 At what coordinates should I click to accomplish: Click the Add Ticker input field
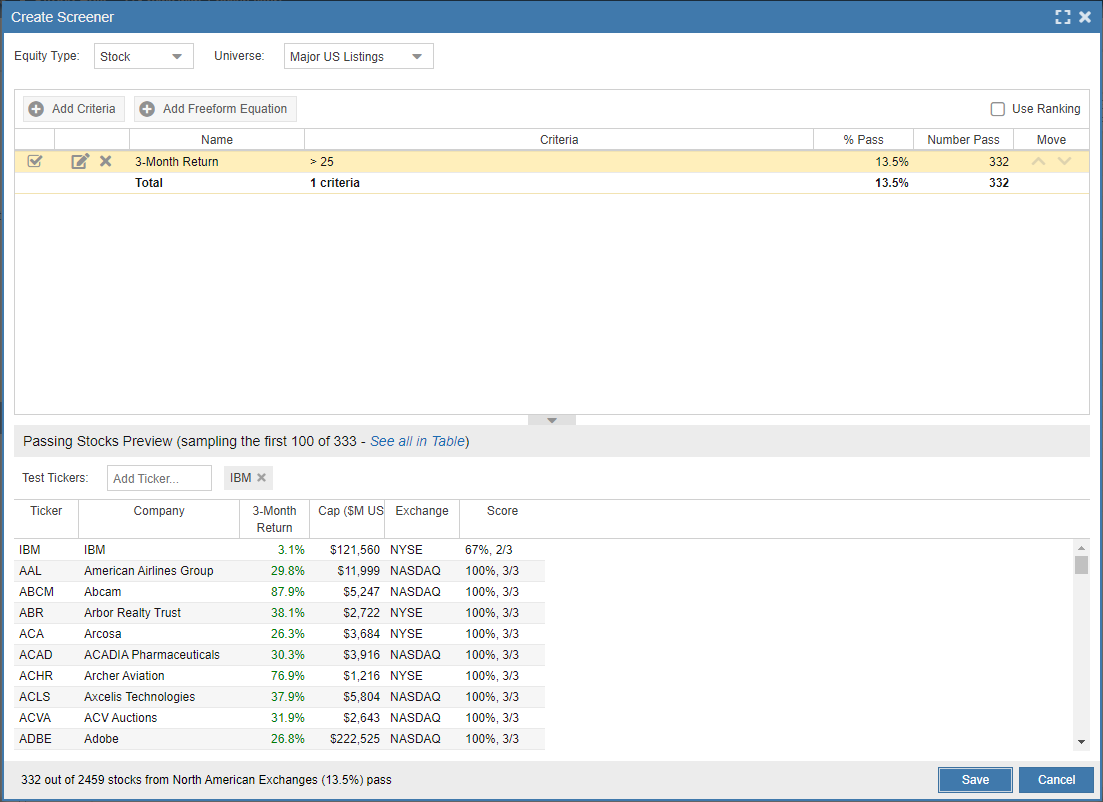coord(159,478)
